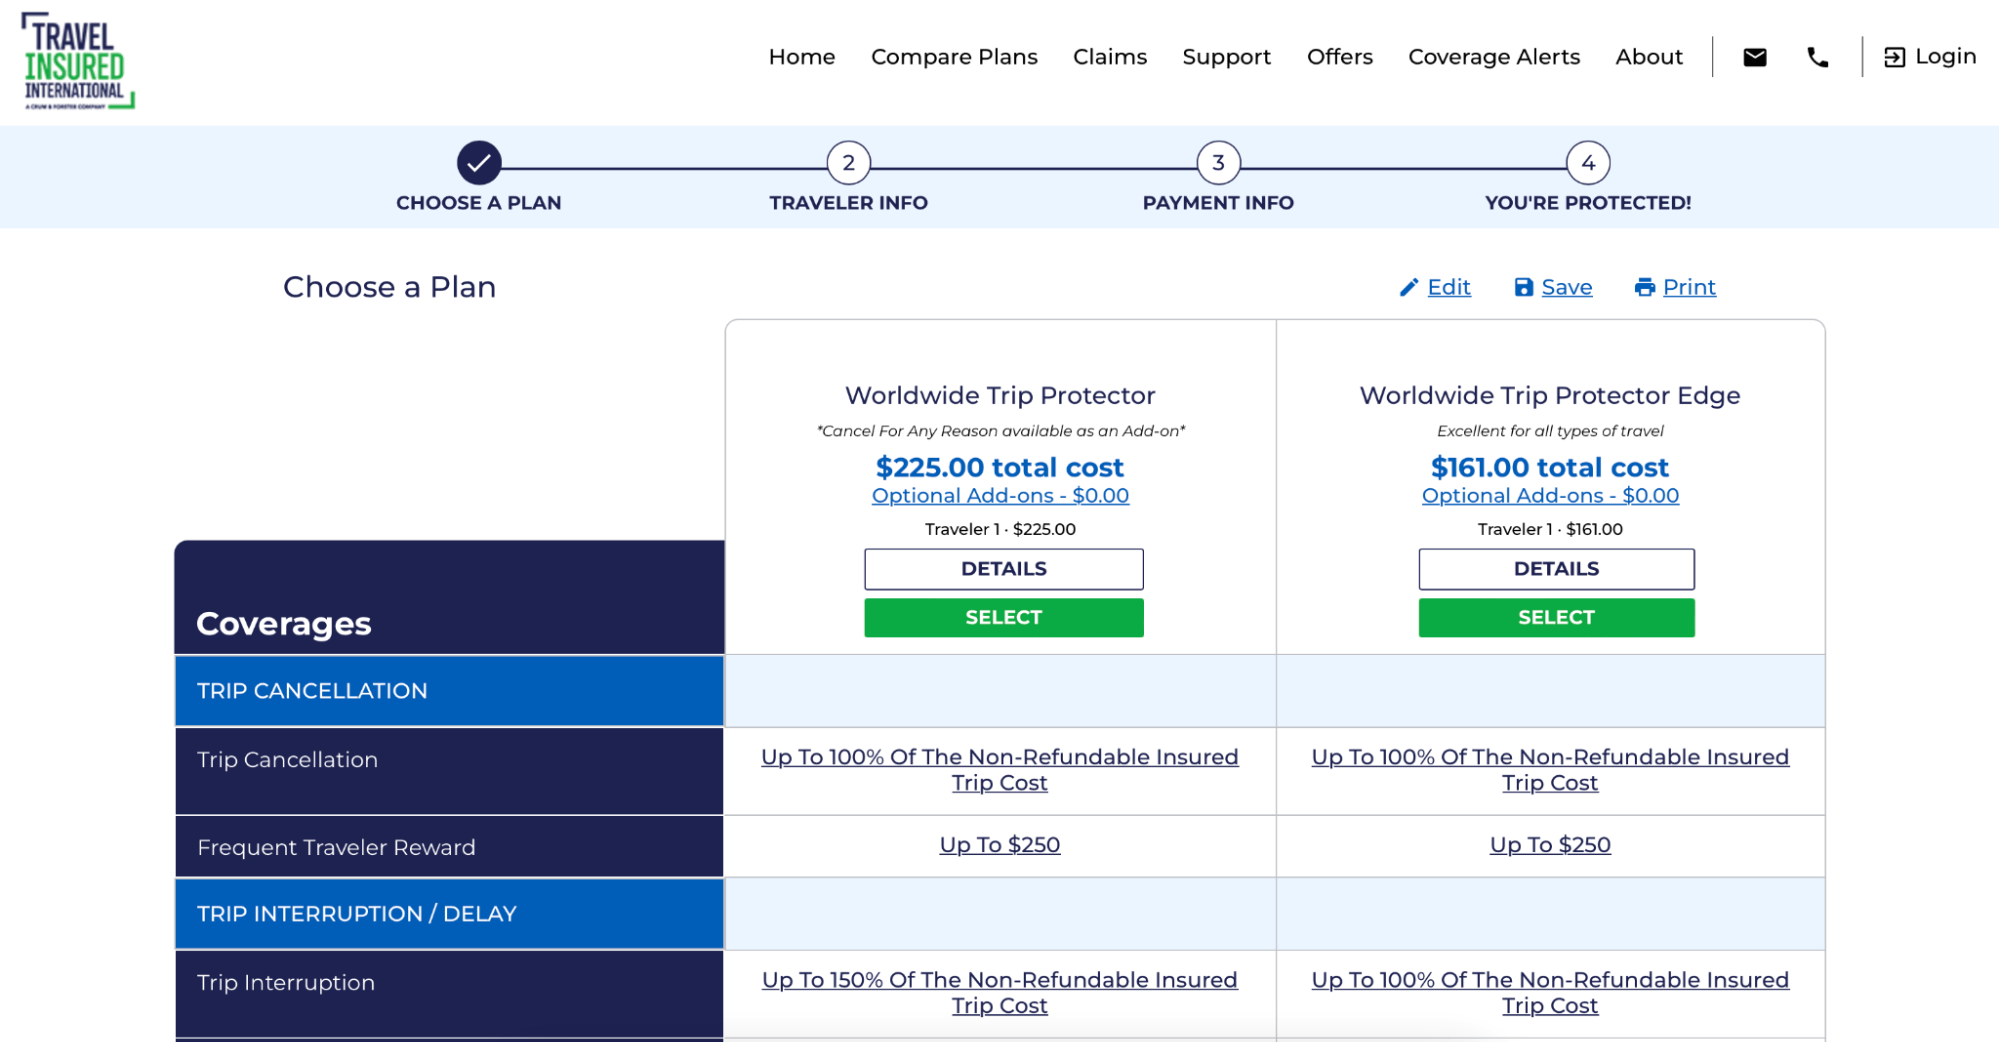The height and width of the screenshot is (1043, 1999).
Task: Select the Worldwide Trip Protector plan
Action: (x=1003, y=617)
